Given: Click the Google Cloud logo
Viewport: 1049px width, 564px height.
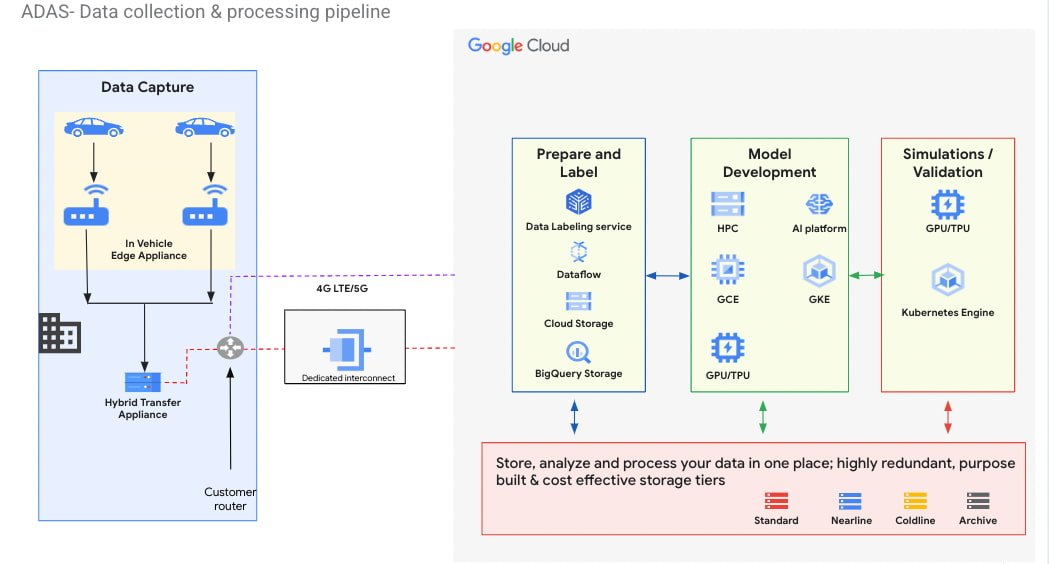Looking at the screenshot, I should tap(518, 45).
